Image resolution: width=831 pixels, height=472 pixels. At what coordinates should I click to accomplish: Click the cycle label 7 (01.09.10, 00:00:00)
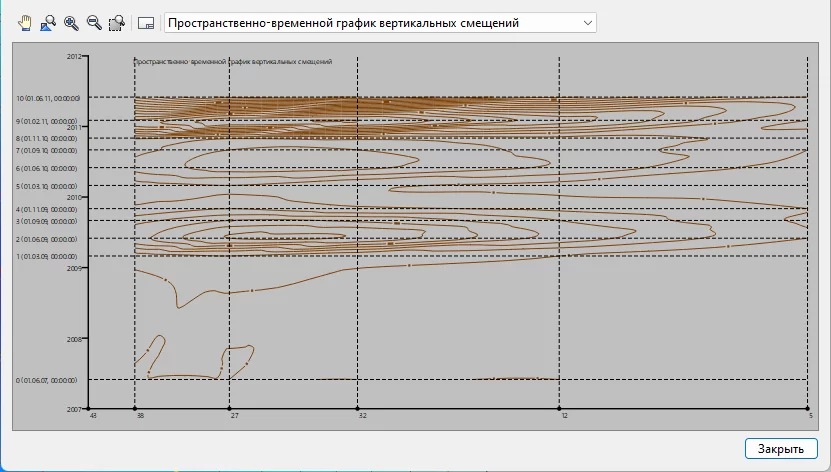(x=47, y=150)
